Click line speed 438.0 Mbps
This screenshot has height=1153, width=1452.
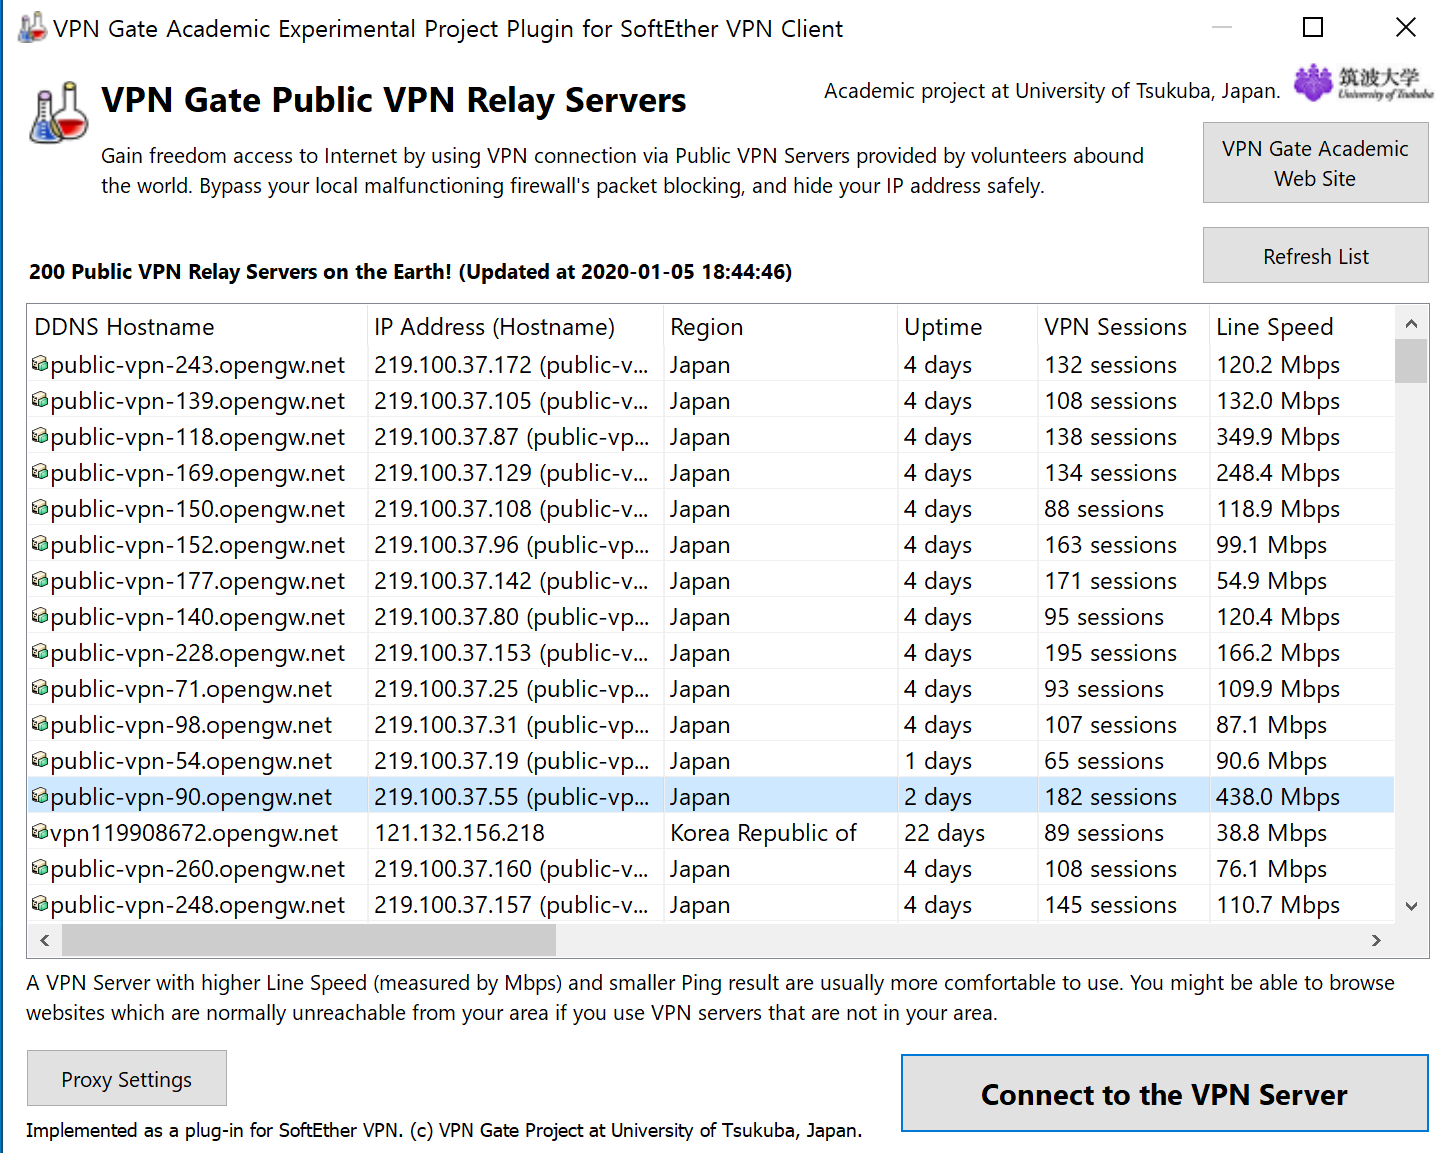[x=1278, y=797]
